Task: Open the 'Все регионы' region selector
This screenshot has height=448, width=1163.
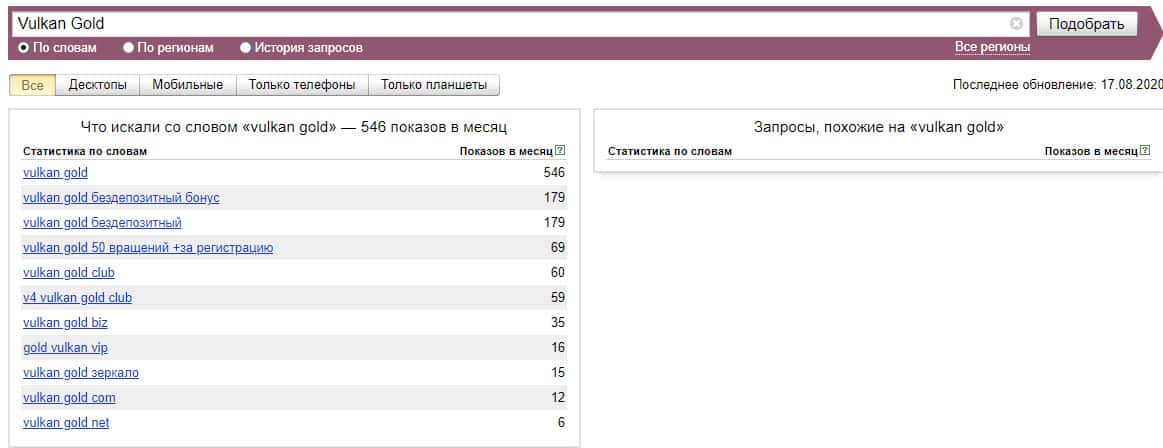Action: (x=992, y=47)
